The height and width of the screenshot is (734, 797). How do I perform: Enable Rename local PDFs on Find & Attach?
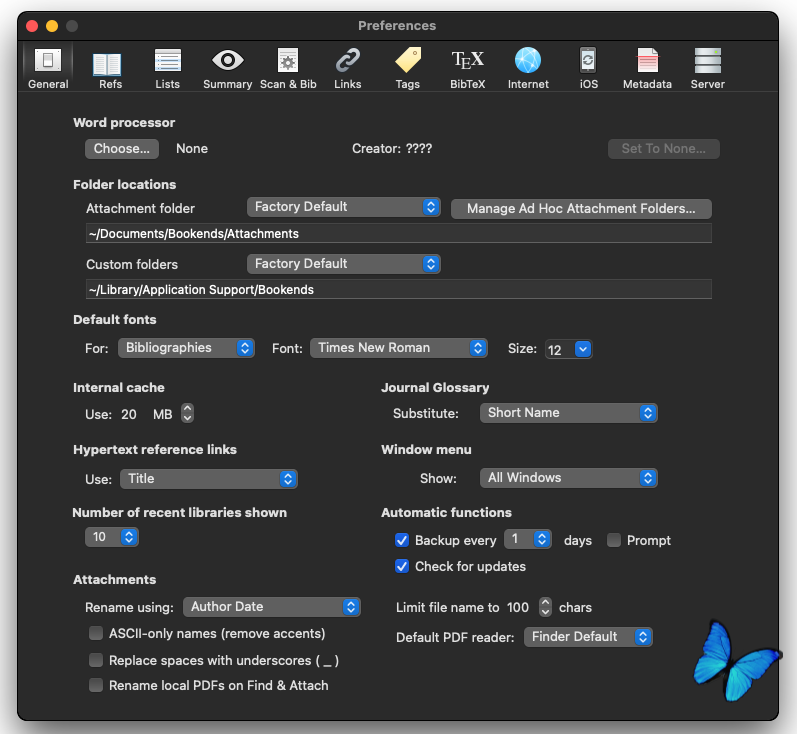pos(96,685)
